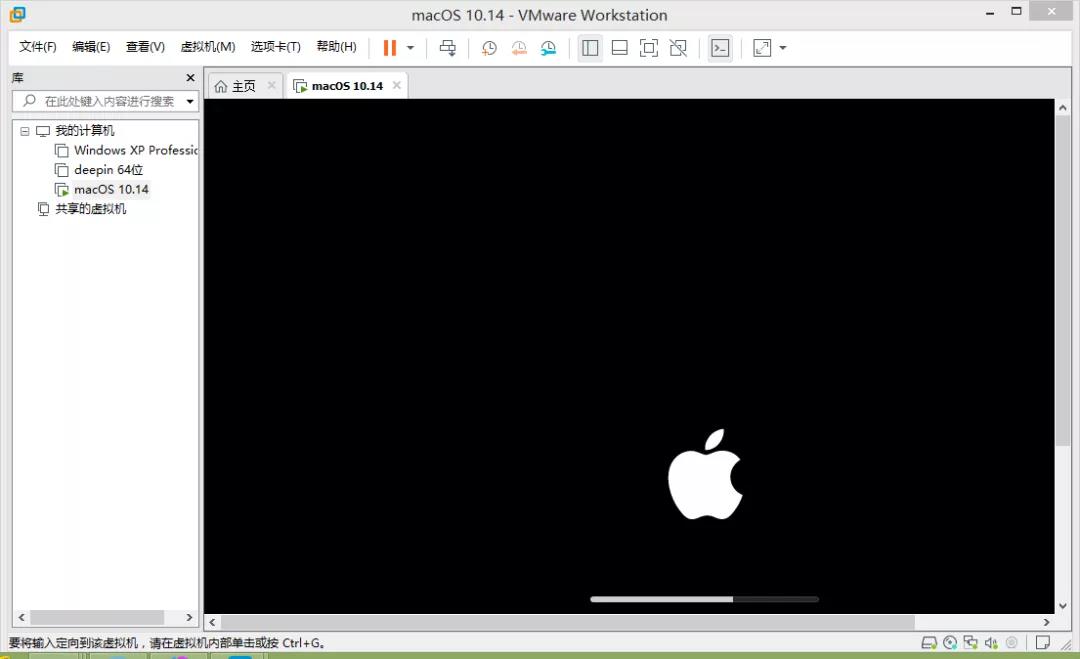The image size is (1080, 659).
Task: Click the macOS boot progress bar
Action: click(704, 599)
